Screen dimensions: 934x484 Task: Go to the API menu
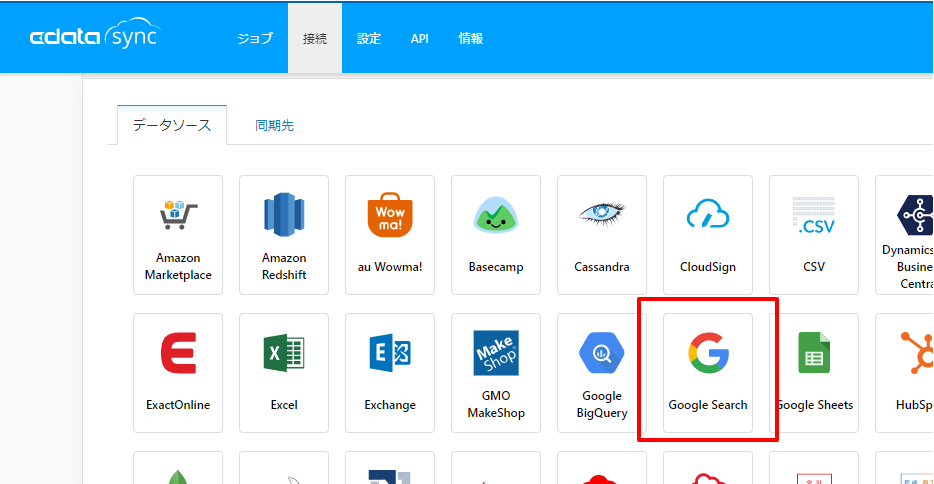point(420,39)
